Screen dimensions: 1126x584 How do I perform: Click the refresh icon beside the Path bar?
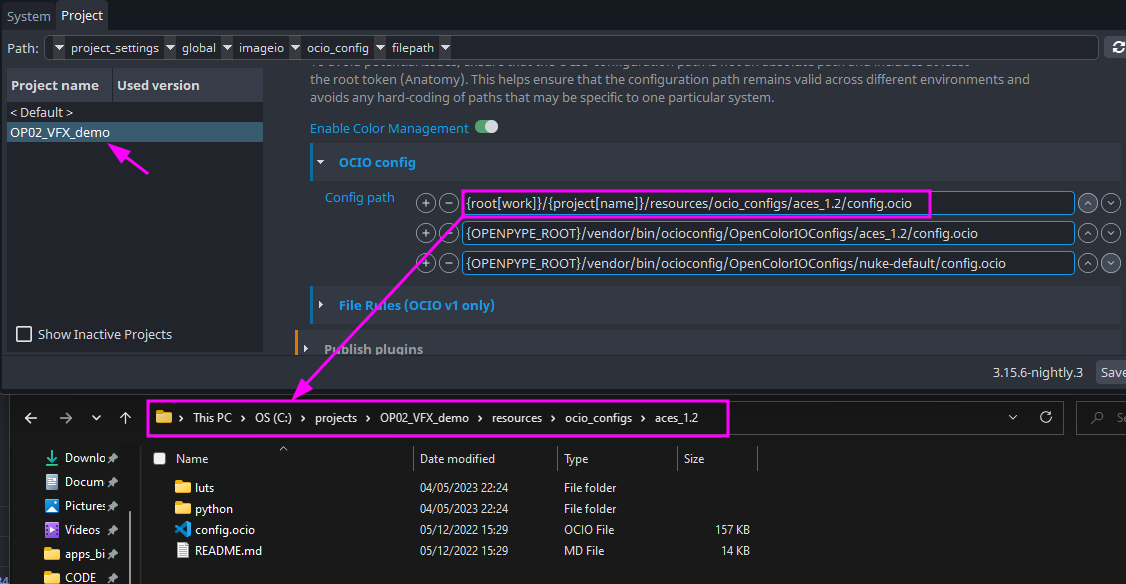click(x=1116, y=48)
